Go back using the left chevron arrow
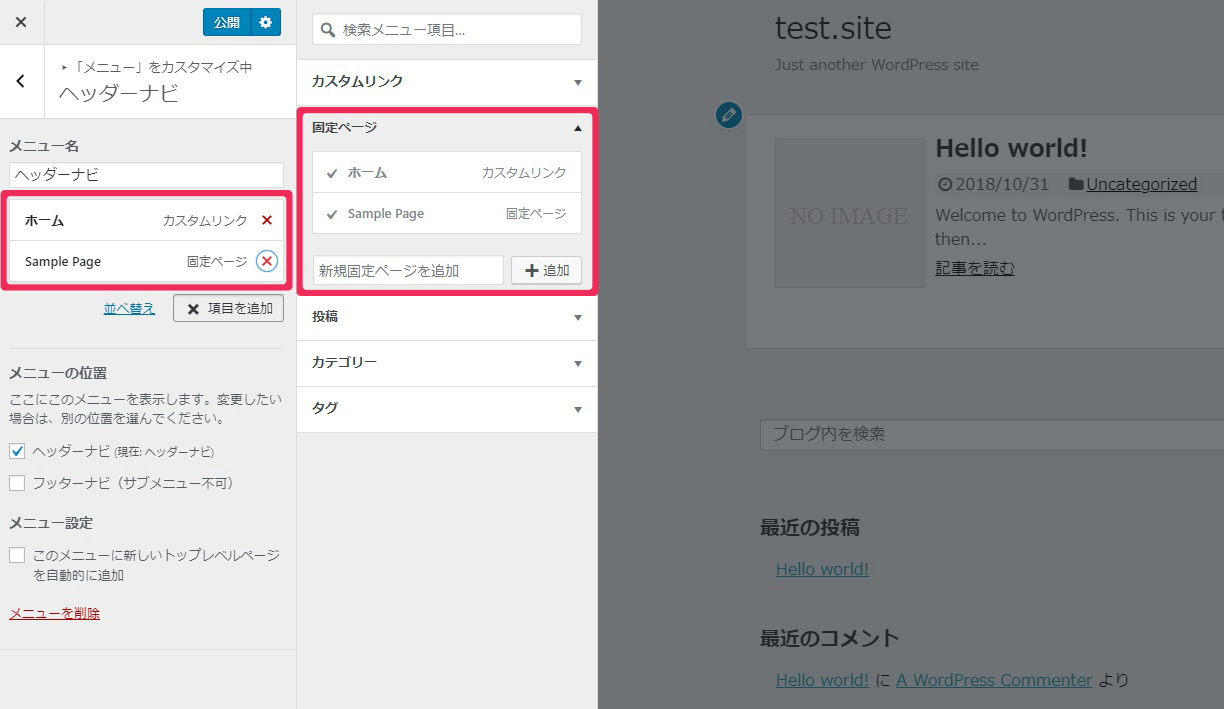The image size is (1224, 709). 21,82
